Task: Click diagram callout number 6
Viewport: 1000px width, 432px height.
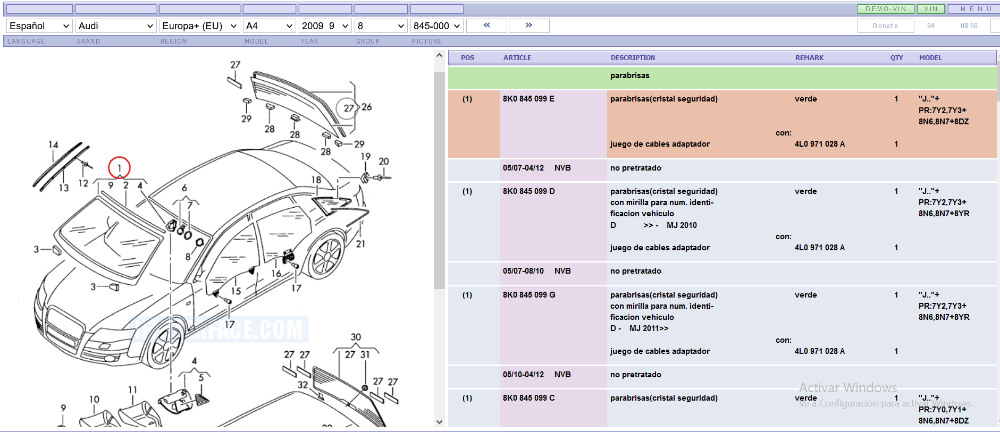Action: coord(184,188)
